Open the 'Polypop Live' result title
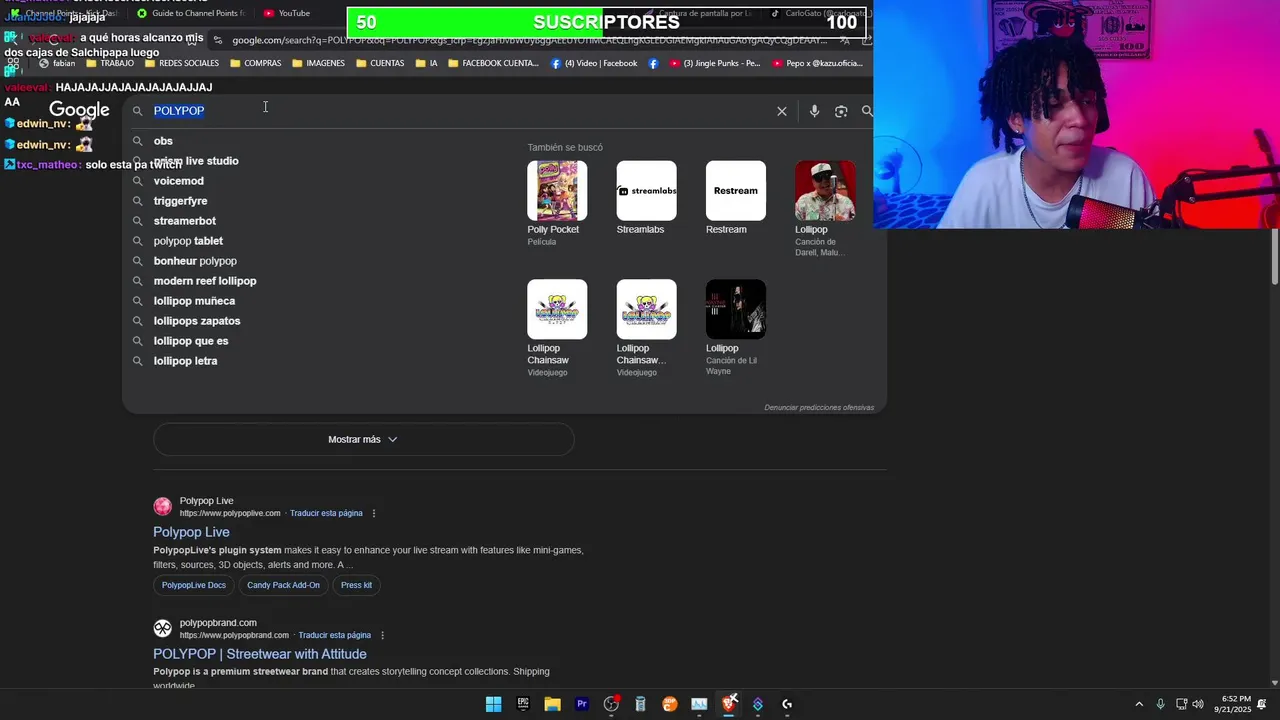Viewport: 1280px width, 720px height. coord(191,532)
